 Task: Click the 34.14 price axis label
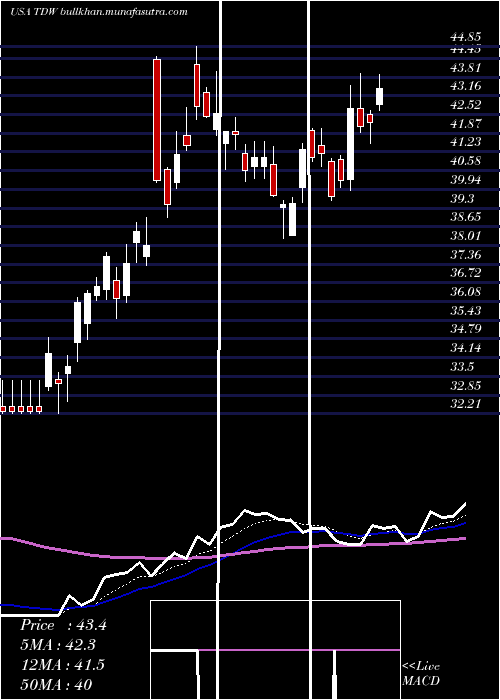[466, 348]
